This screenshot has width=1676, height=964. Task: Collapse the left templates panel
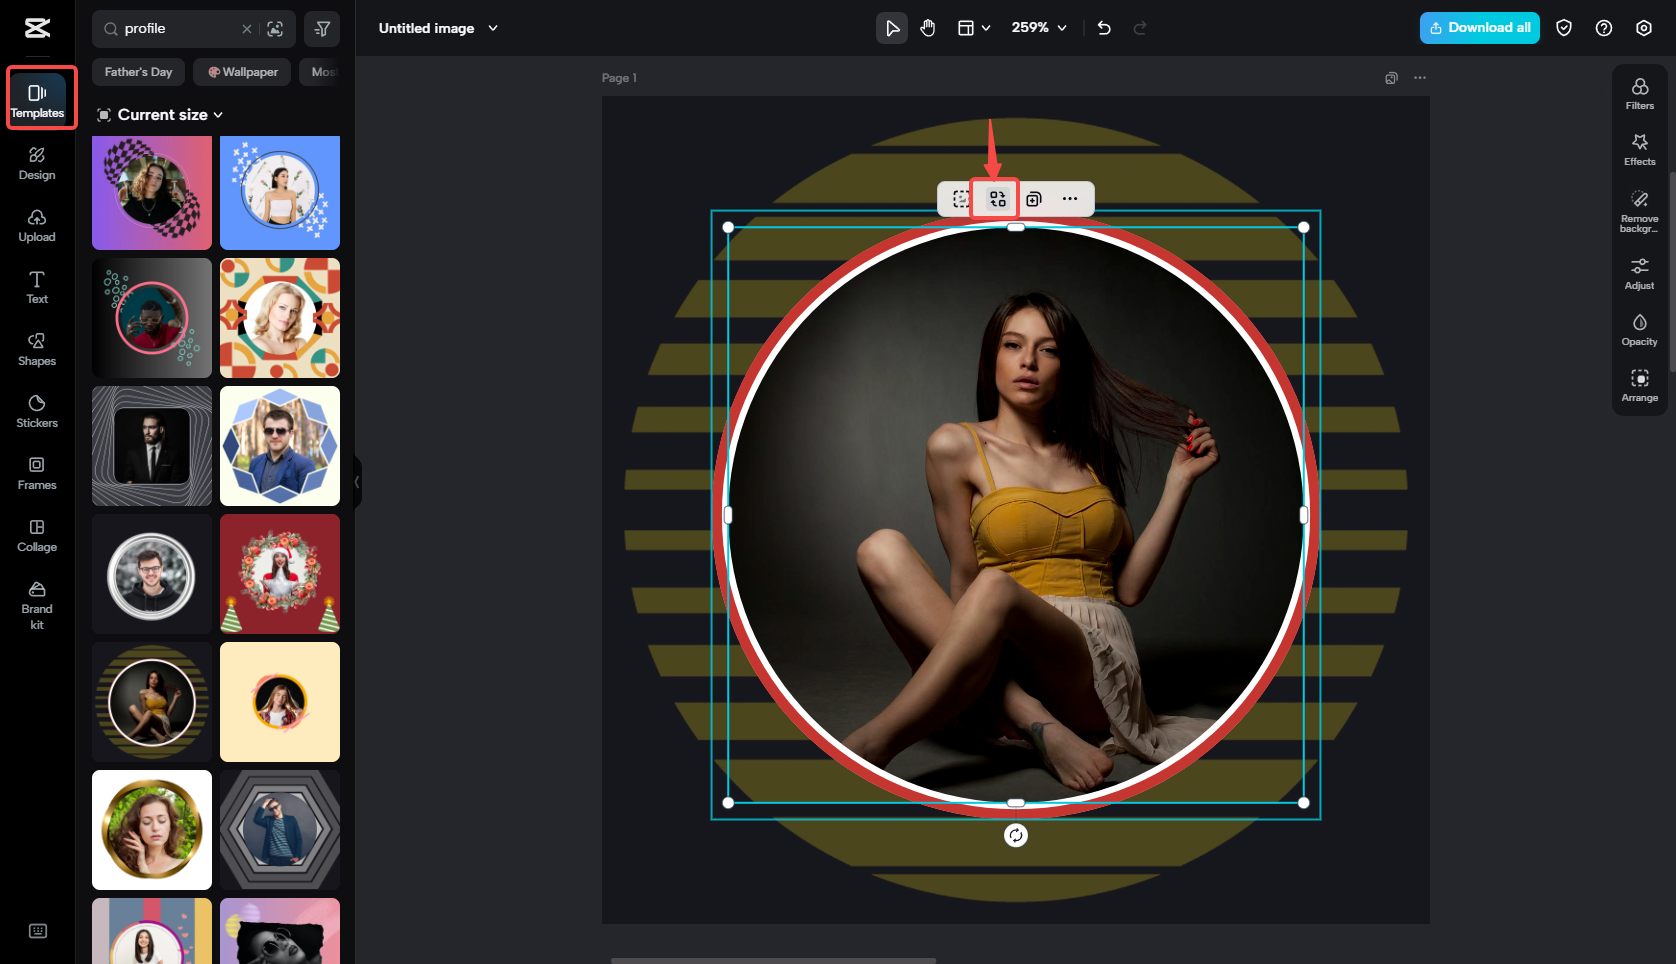coord(357,482)
